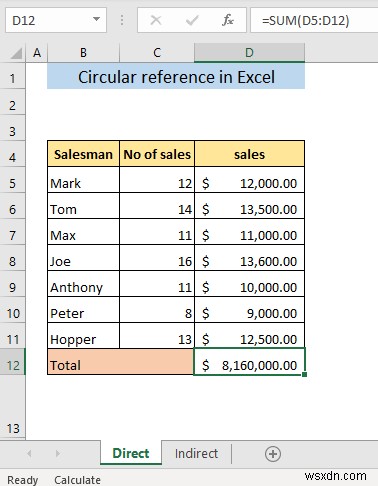Select the $12,000.00 sales cell
Screen dimensions: 378x486
coord(249,180)
